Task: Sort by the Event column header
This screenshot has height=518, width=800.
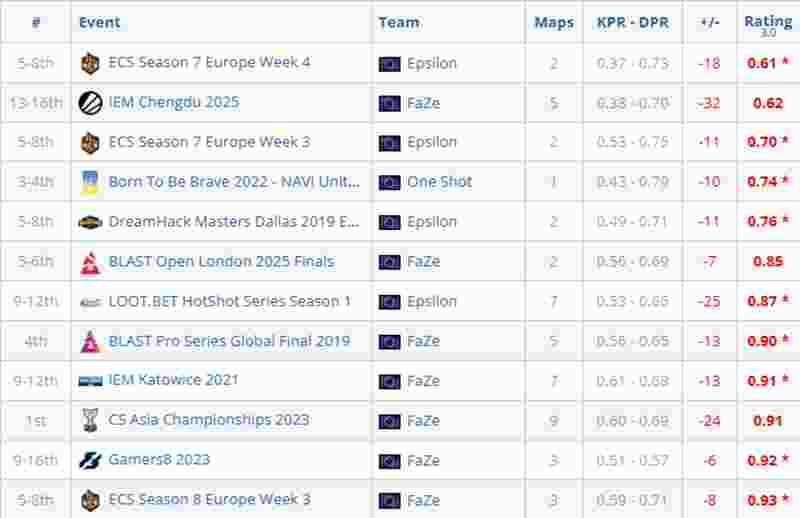Action: (x=99, y=22)
